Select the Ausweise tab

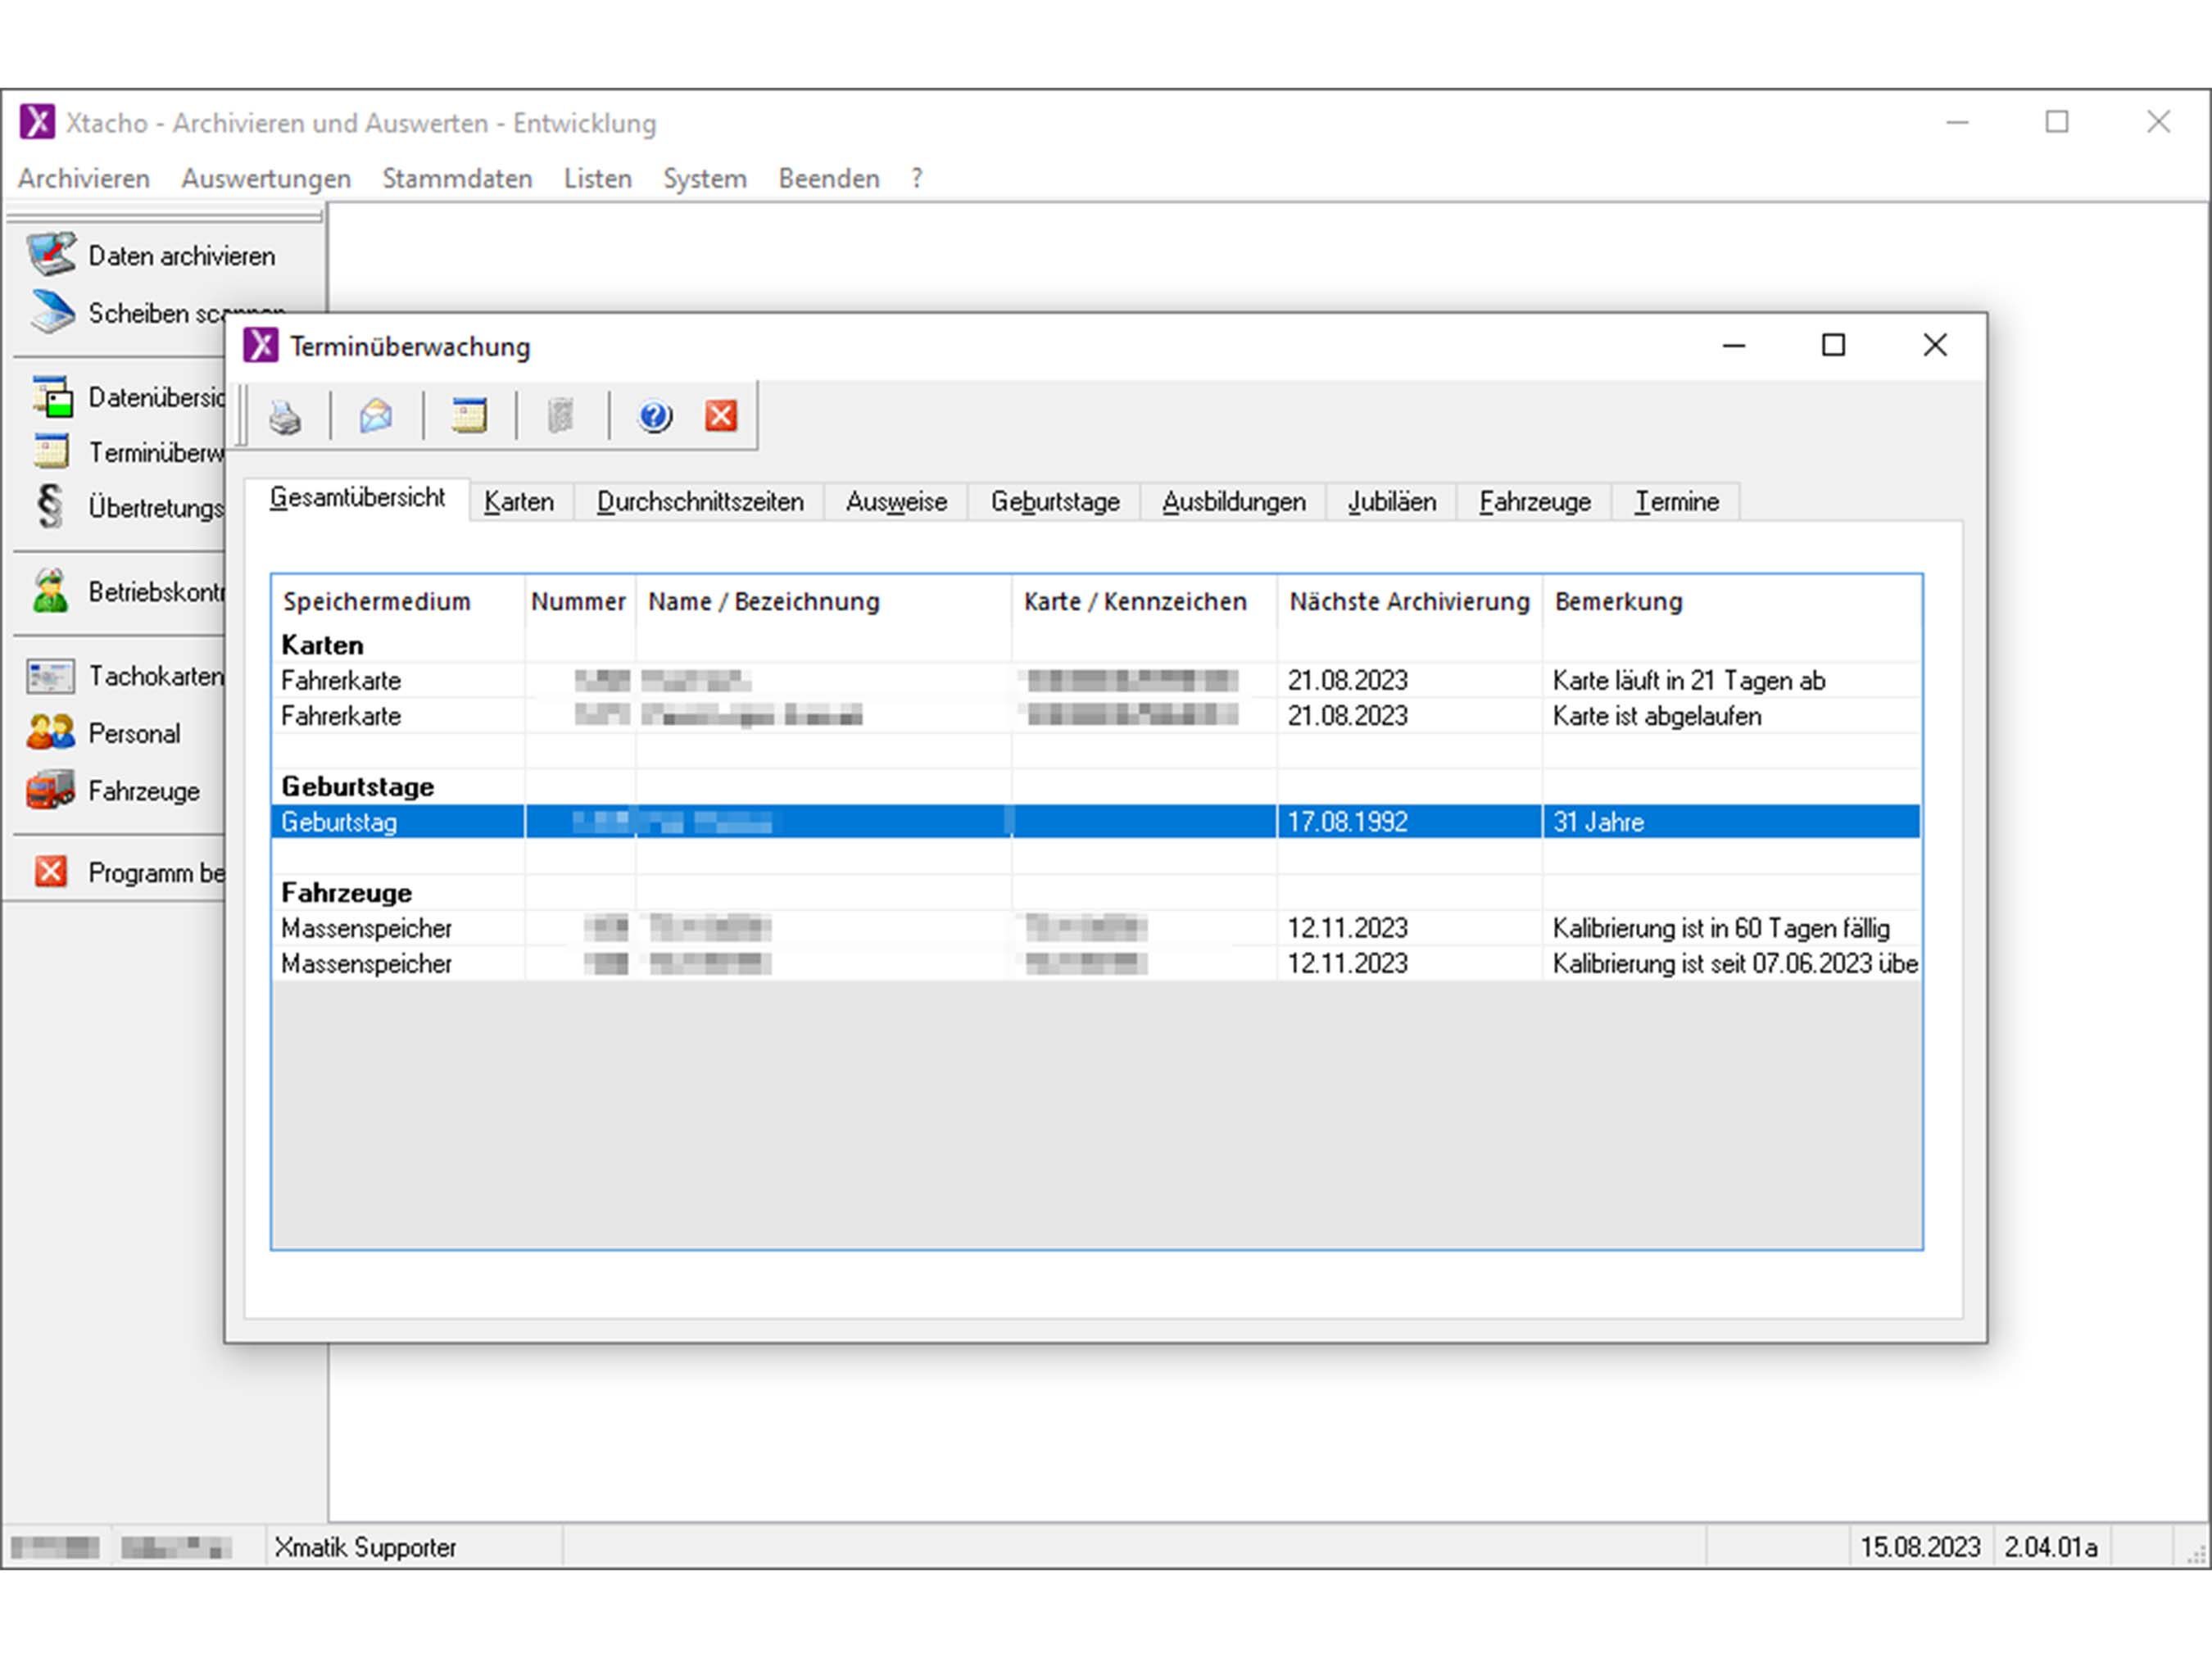coord(896,502)
